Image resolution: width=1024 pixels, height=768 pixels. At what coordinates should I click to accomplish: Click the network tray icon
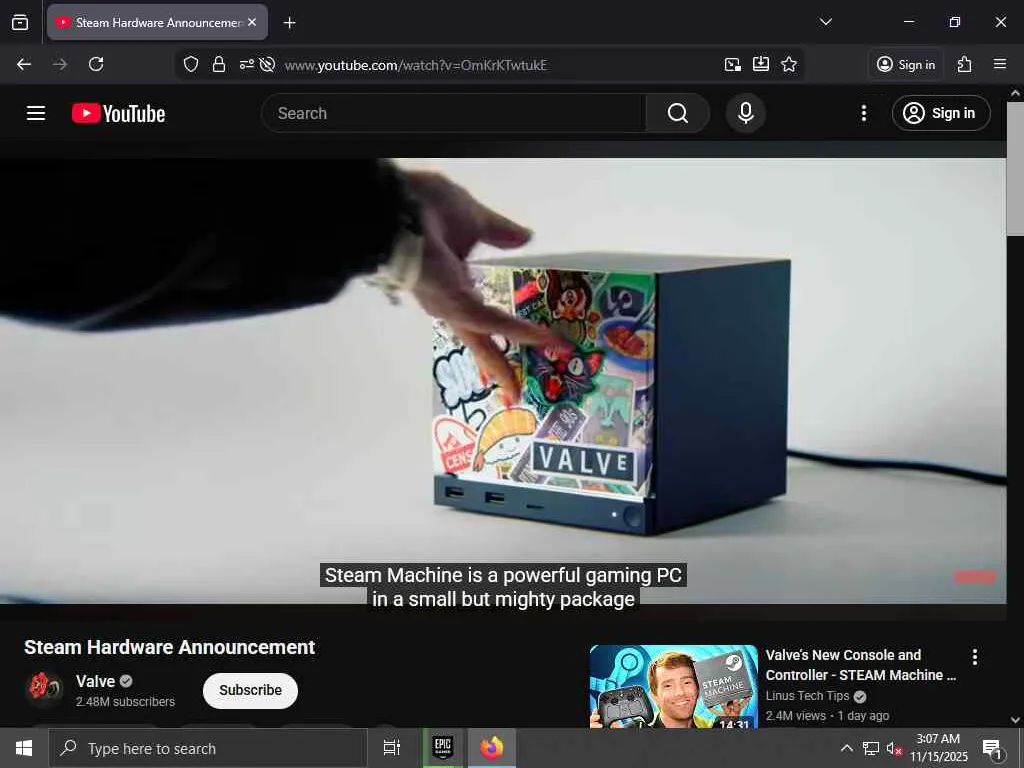click(870, 748)
